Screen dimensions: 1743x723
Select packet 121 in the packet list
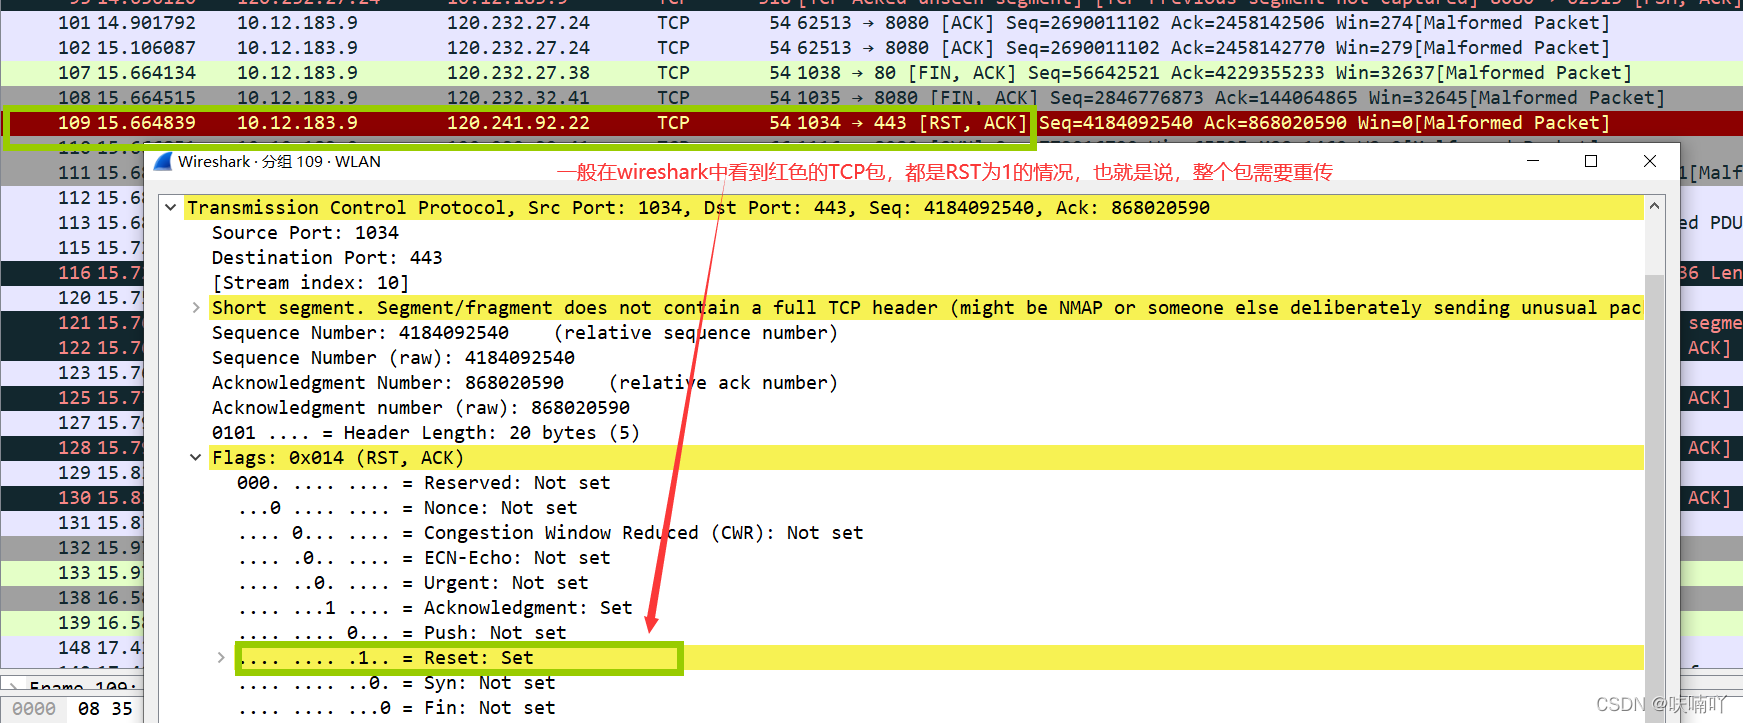(x=72, y=323)
